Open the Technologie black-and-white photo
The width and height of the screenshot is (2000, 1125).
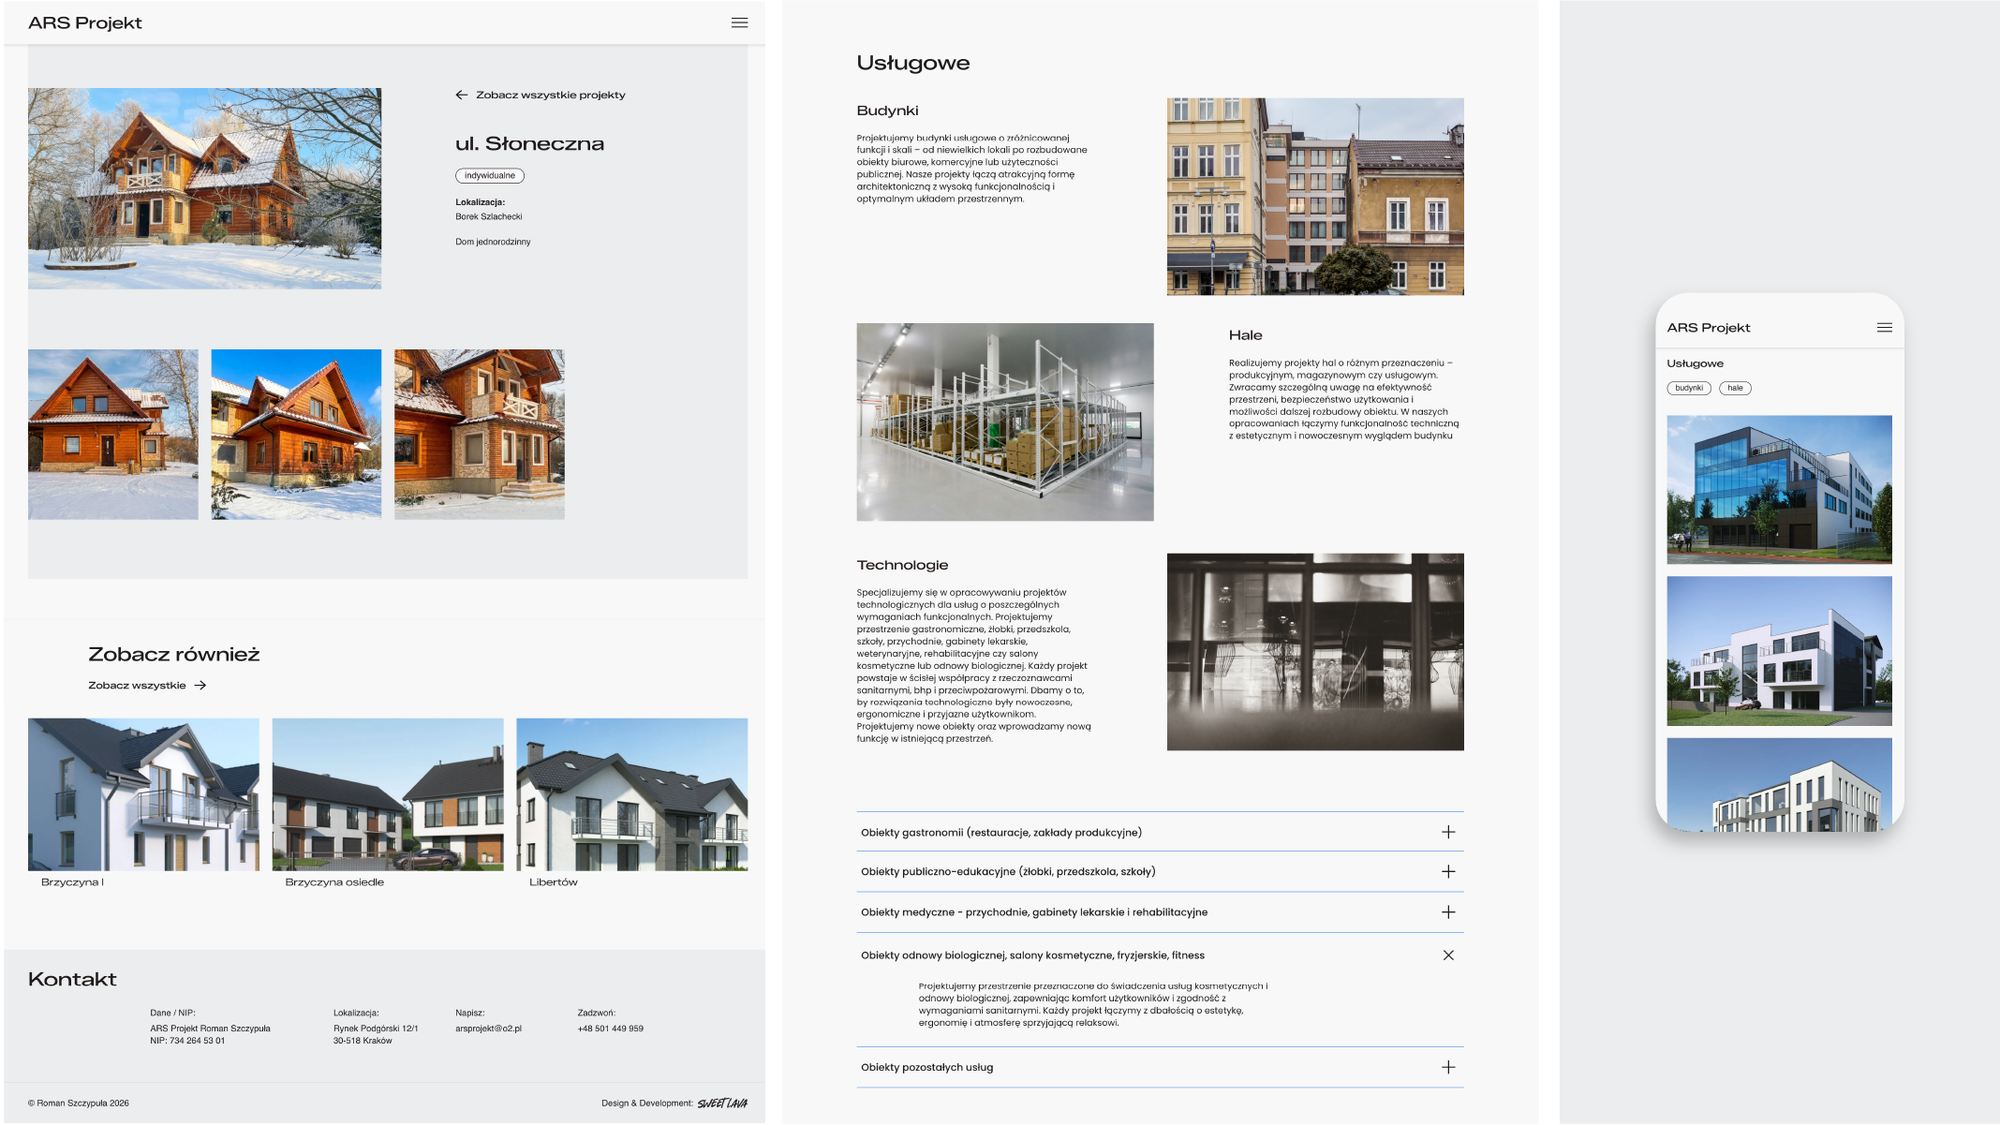[x=1315, y=652]
